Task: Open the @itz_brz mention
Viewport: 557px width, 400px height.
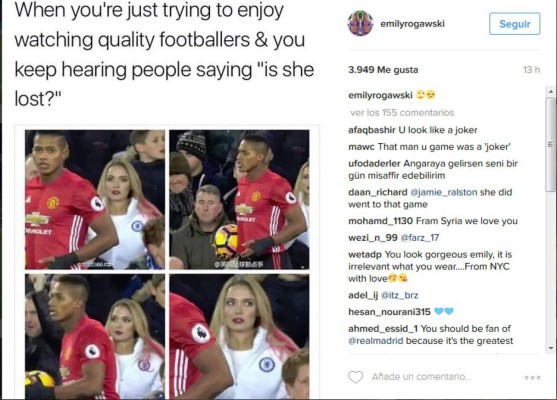Action: tap(399, 295)
